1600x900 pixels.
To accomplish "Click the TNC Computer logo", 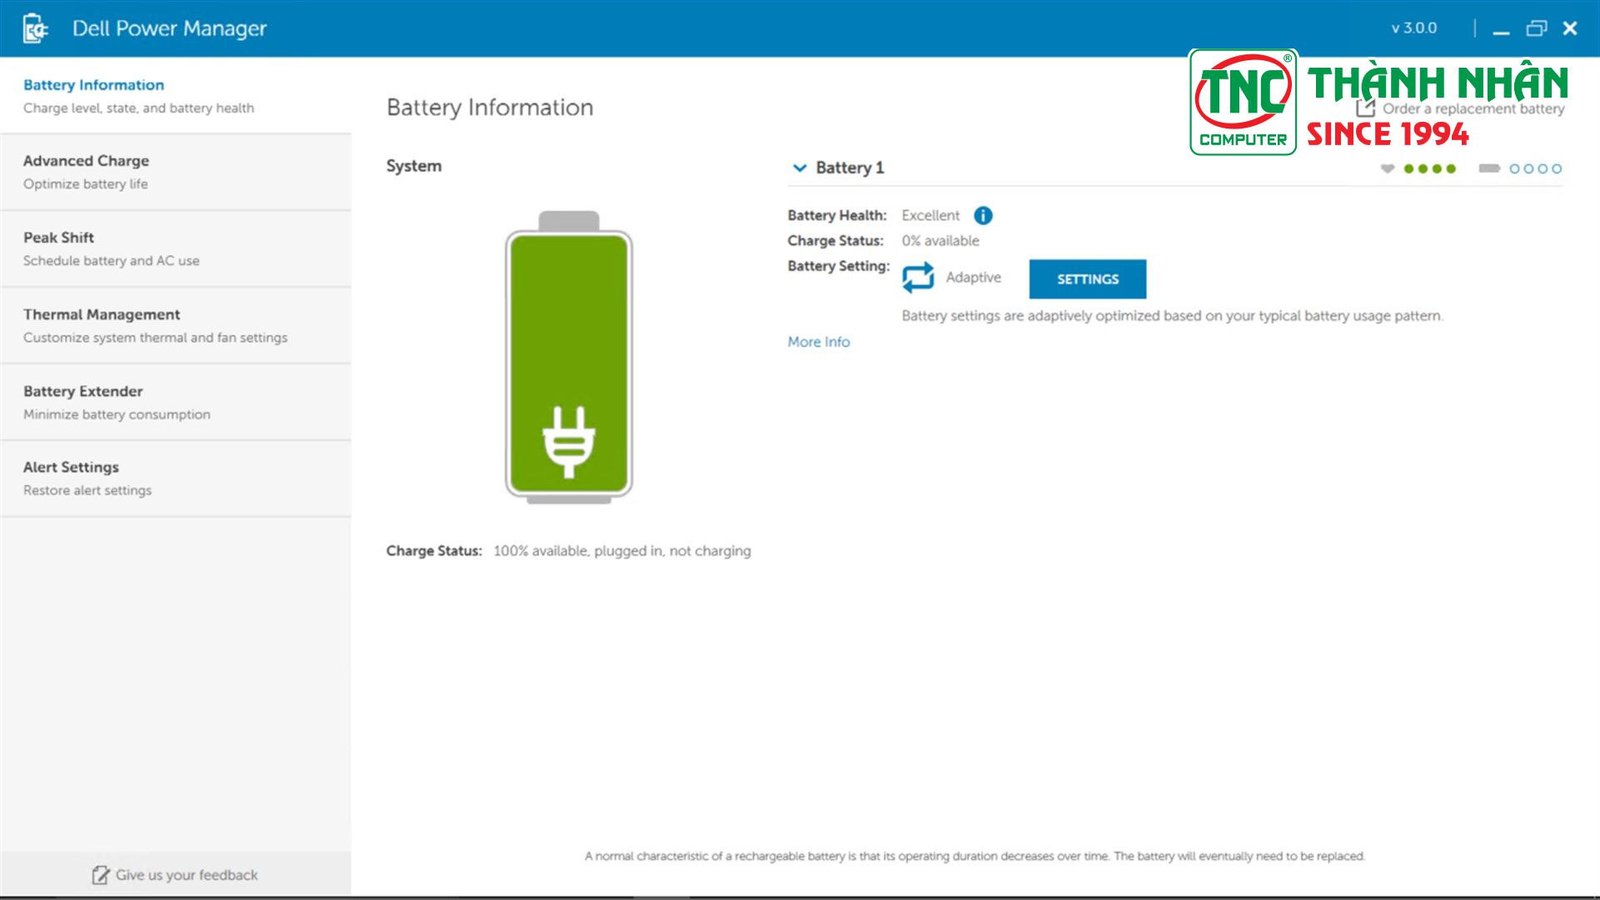I will [x=1243, y=103].
